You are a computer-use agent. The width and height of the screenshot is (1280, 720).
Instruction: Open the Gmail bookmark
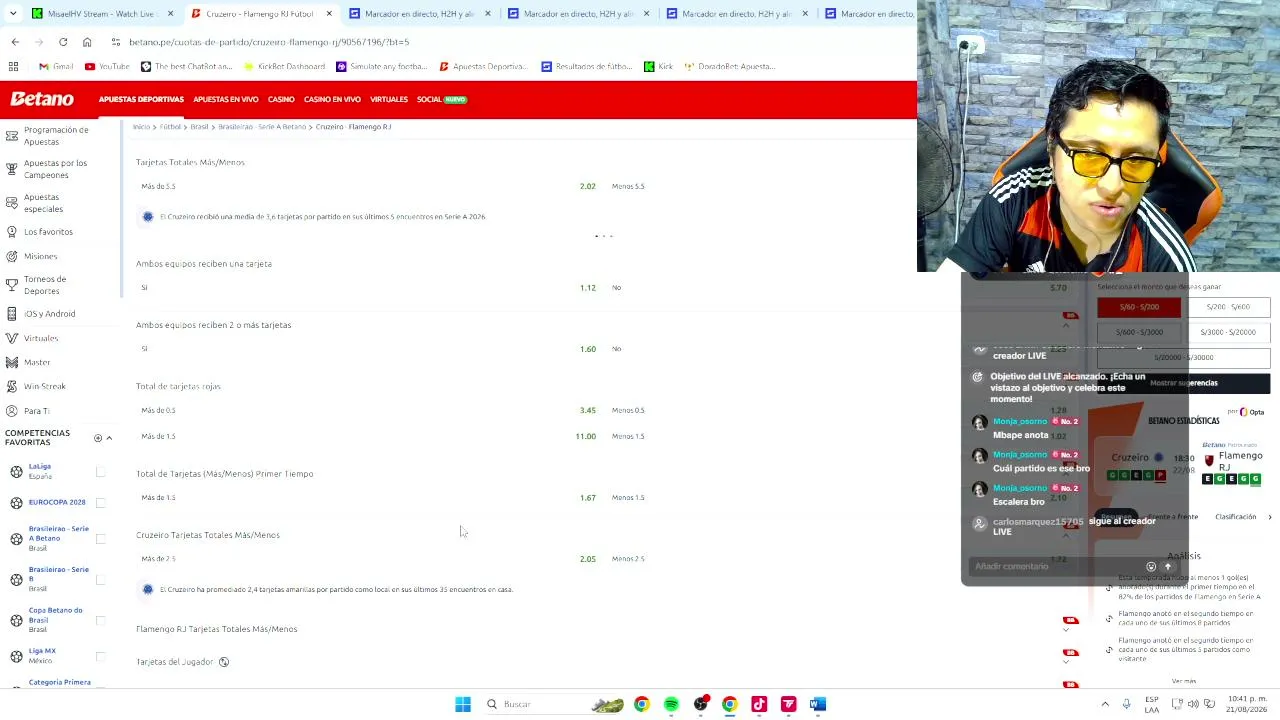click(56, 66)
